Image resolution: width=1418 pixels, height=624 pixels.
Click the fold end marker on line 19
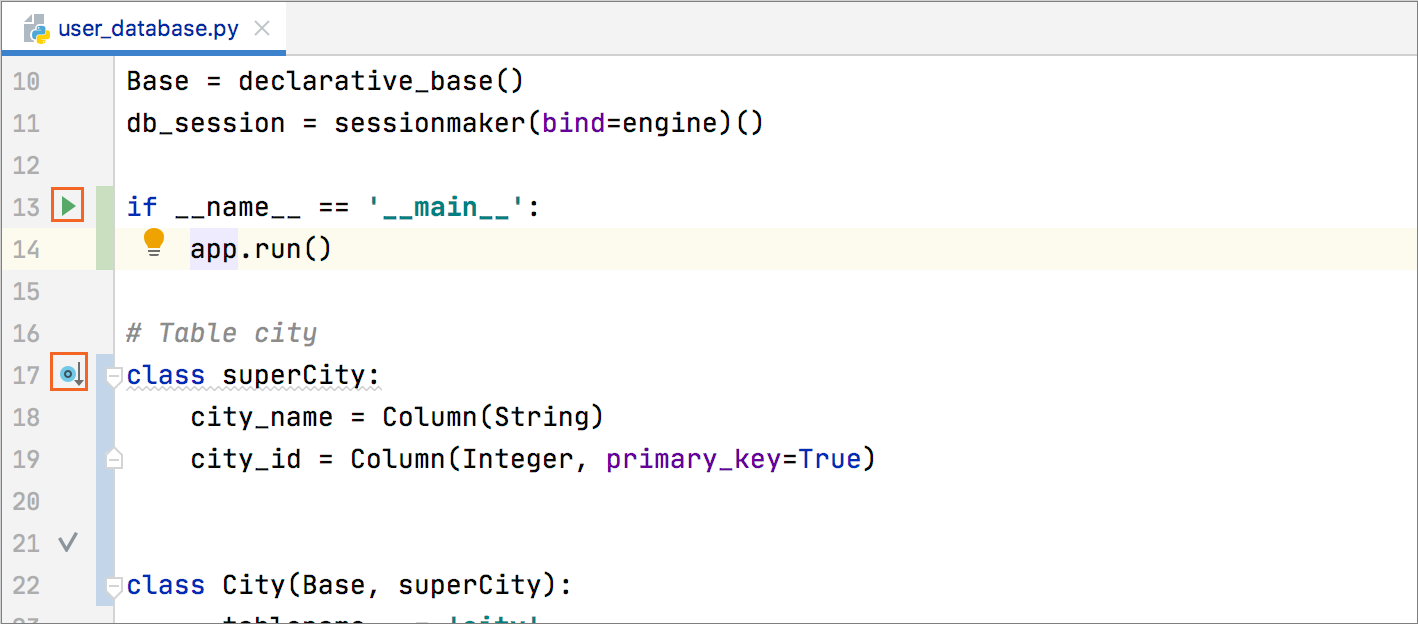click(114, 459)
